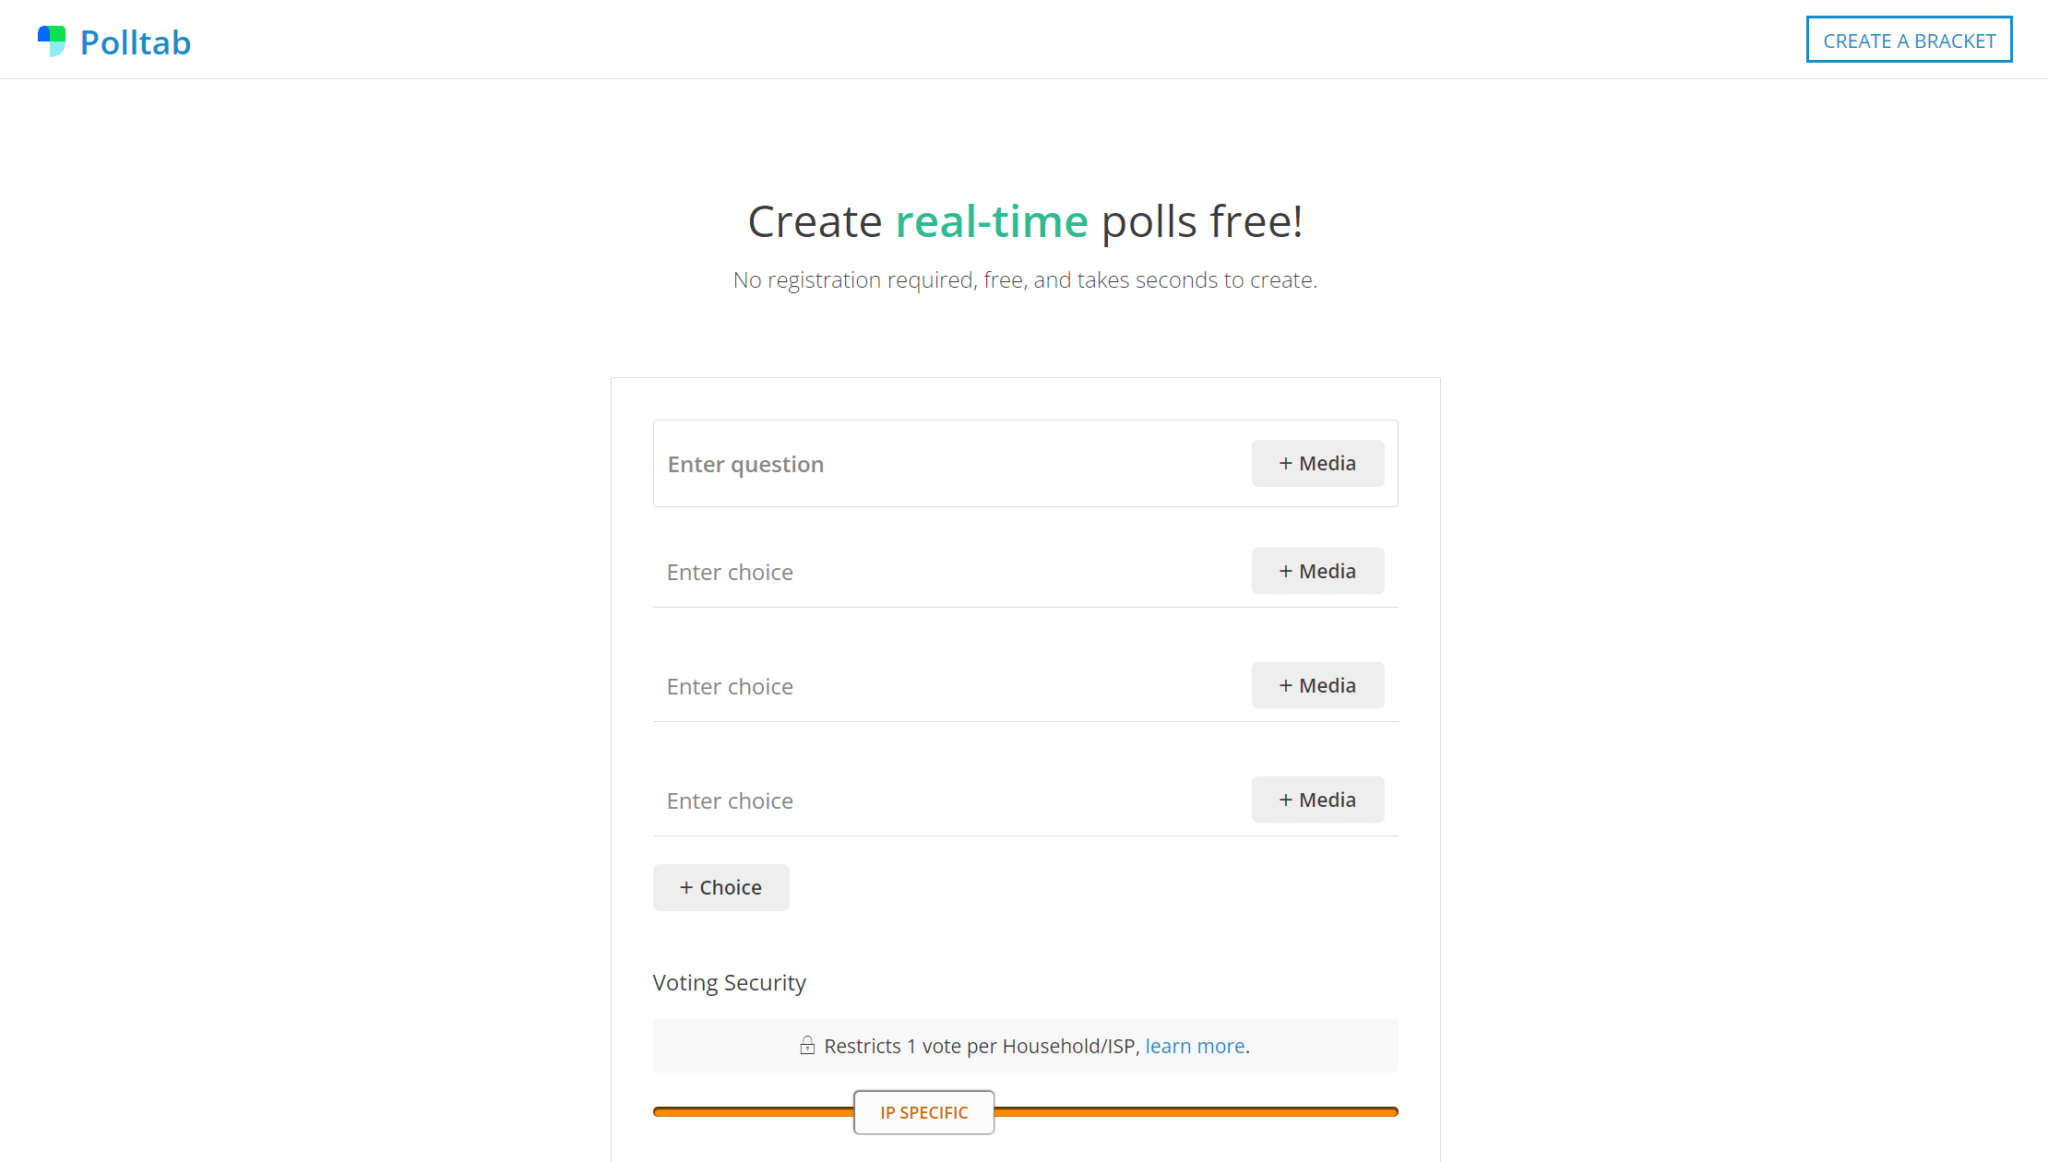Screen dimensions: 2048x1162
Task: Add another answer choice
Action: (721, 887)
